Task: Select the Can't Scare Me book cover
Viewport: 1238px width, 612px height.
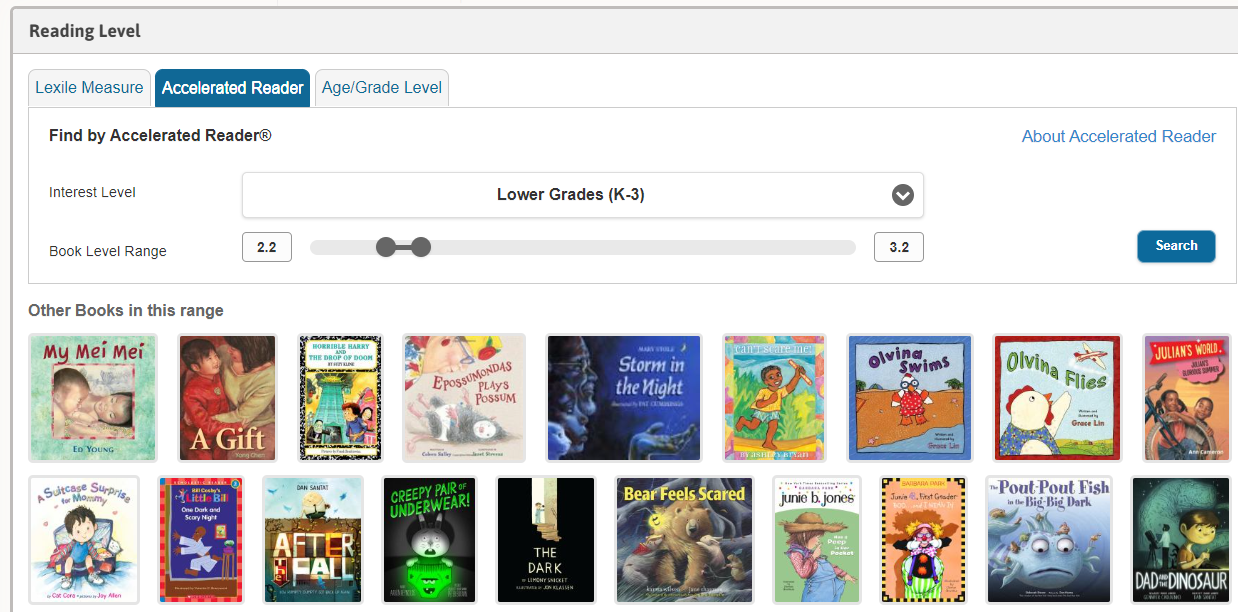Action: coord(775,398)
